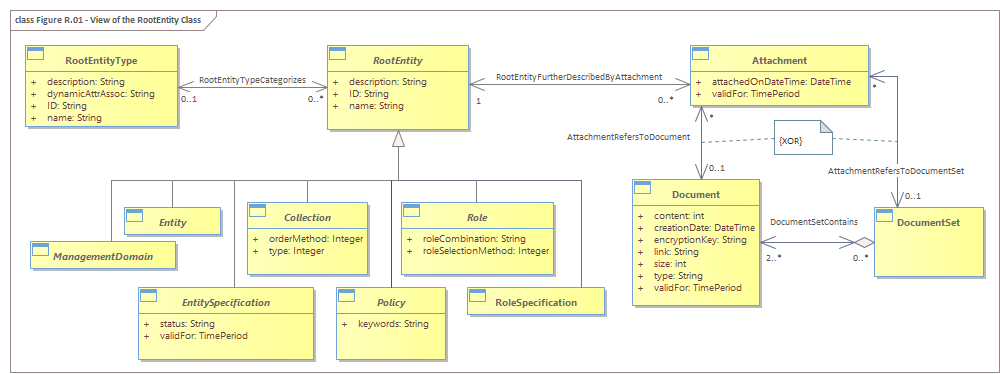Viewport: 1000px width, 374px height.
Task: Click the RootEntityTypeCategorizes association label
Action: [x=253, y=80]
